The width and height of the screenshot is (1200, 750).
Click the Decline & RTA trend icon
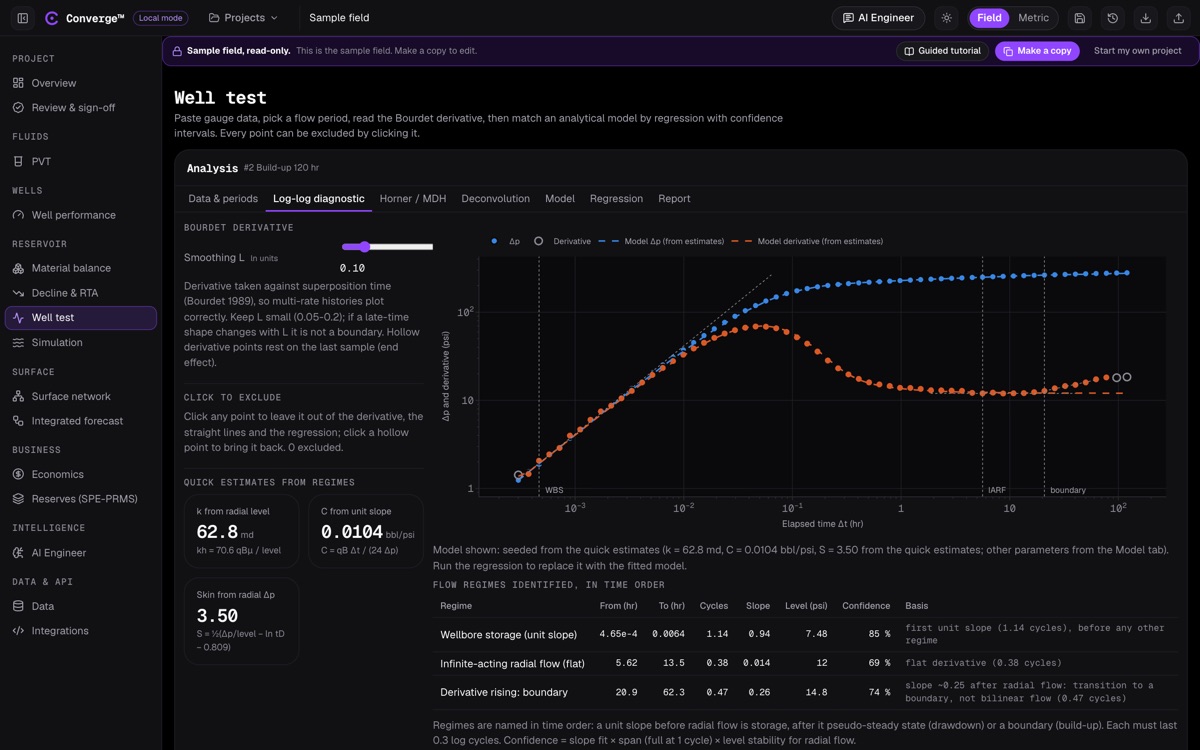coord(18,293)
